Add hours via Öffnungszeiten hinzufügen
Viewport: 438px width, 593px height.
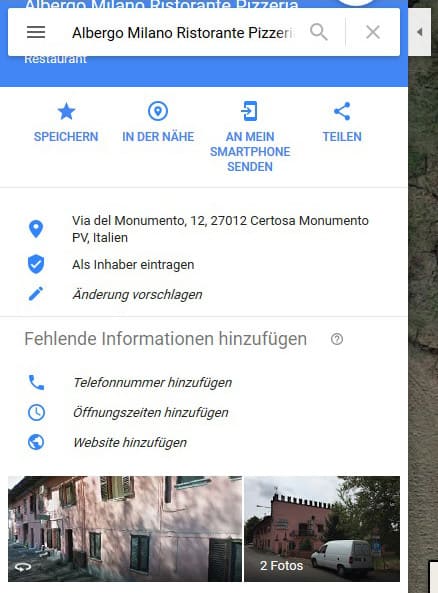pos(151,412)
